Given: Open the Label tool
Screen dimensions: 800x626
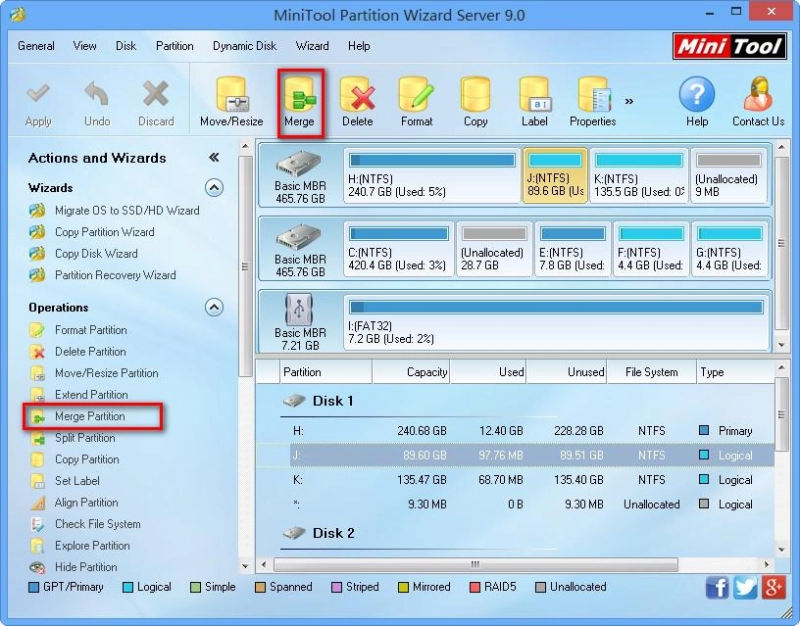Looking at the screenshot, I should [533, 97].
